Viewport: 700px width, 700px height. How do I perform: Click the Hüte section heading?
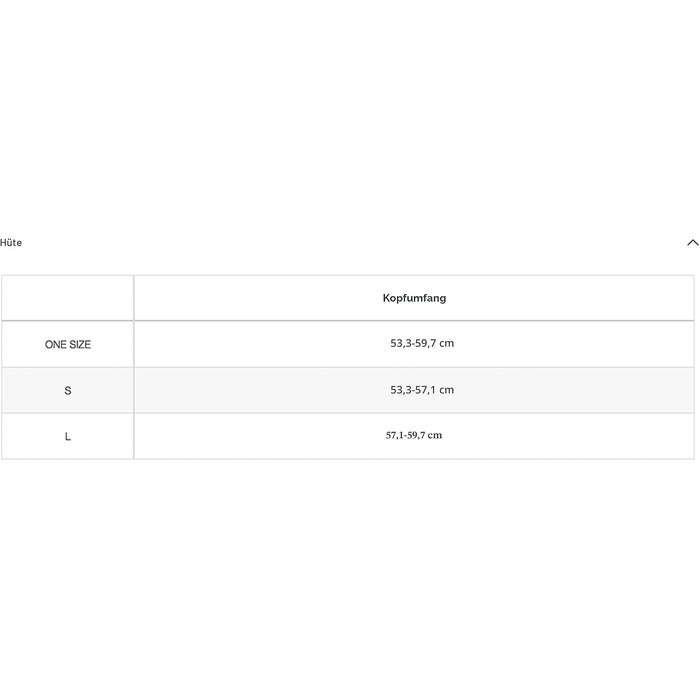click(x=11, y=242)
